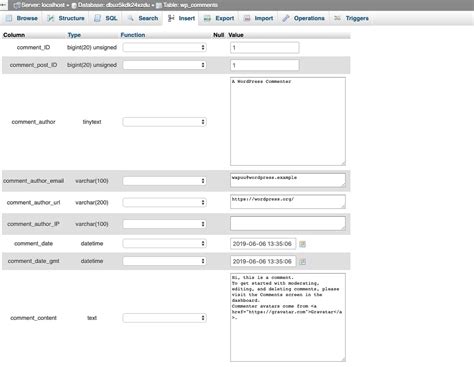The width and height of the screenshot is (474, 367).
Task: Click the Table: wp_comments breadcrumb link
Action: click(x=190, y=5)
